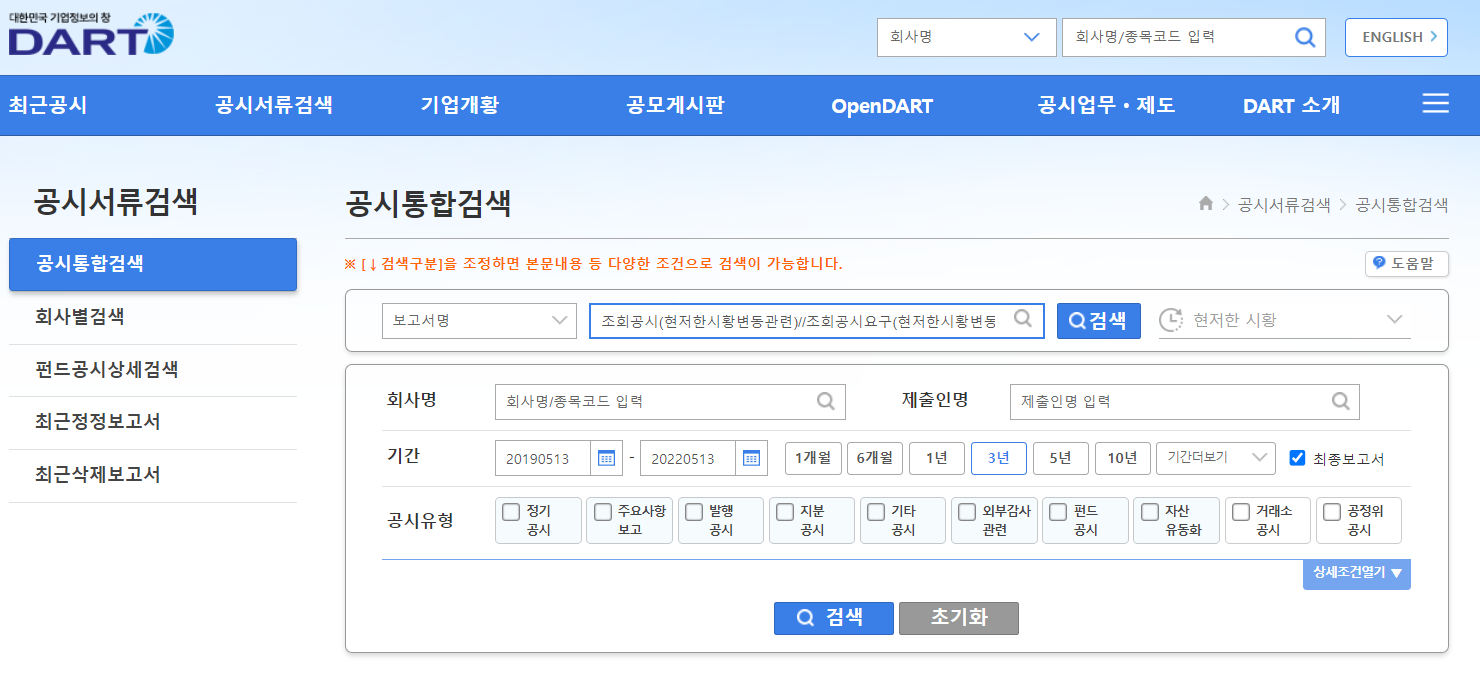Viewport: 1480px width, 674px height.
Task: Check the 펀드공시 checkbox
Action: pos(1058,512)
